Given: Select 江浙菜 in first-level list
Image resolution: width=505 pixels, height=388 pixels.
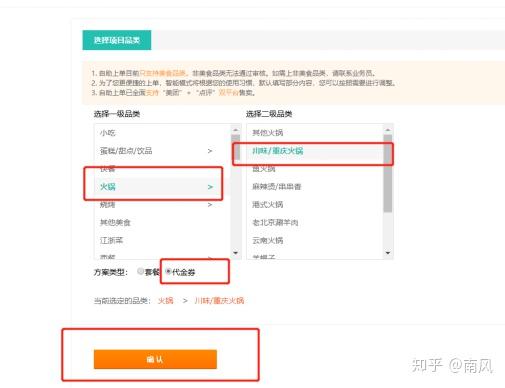Looking at the screenshot, I should 163,240.
